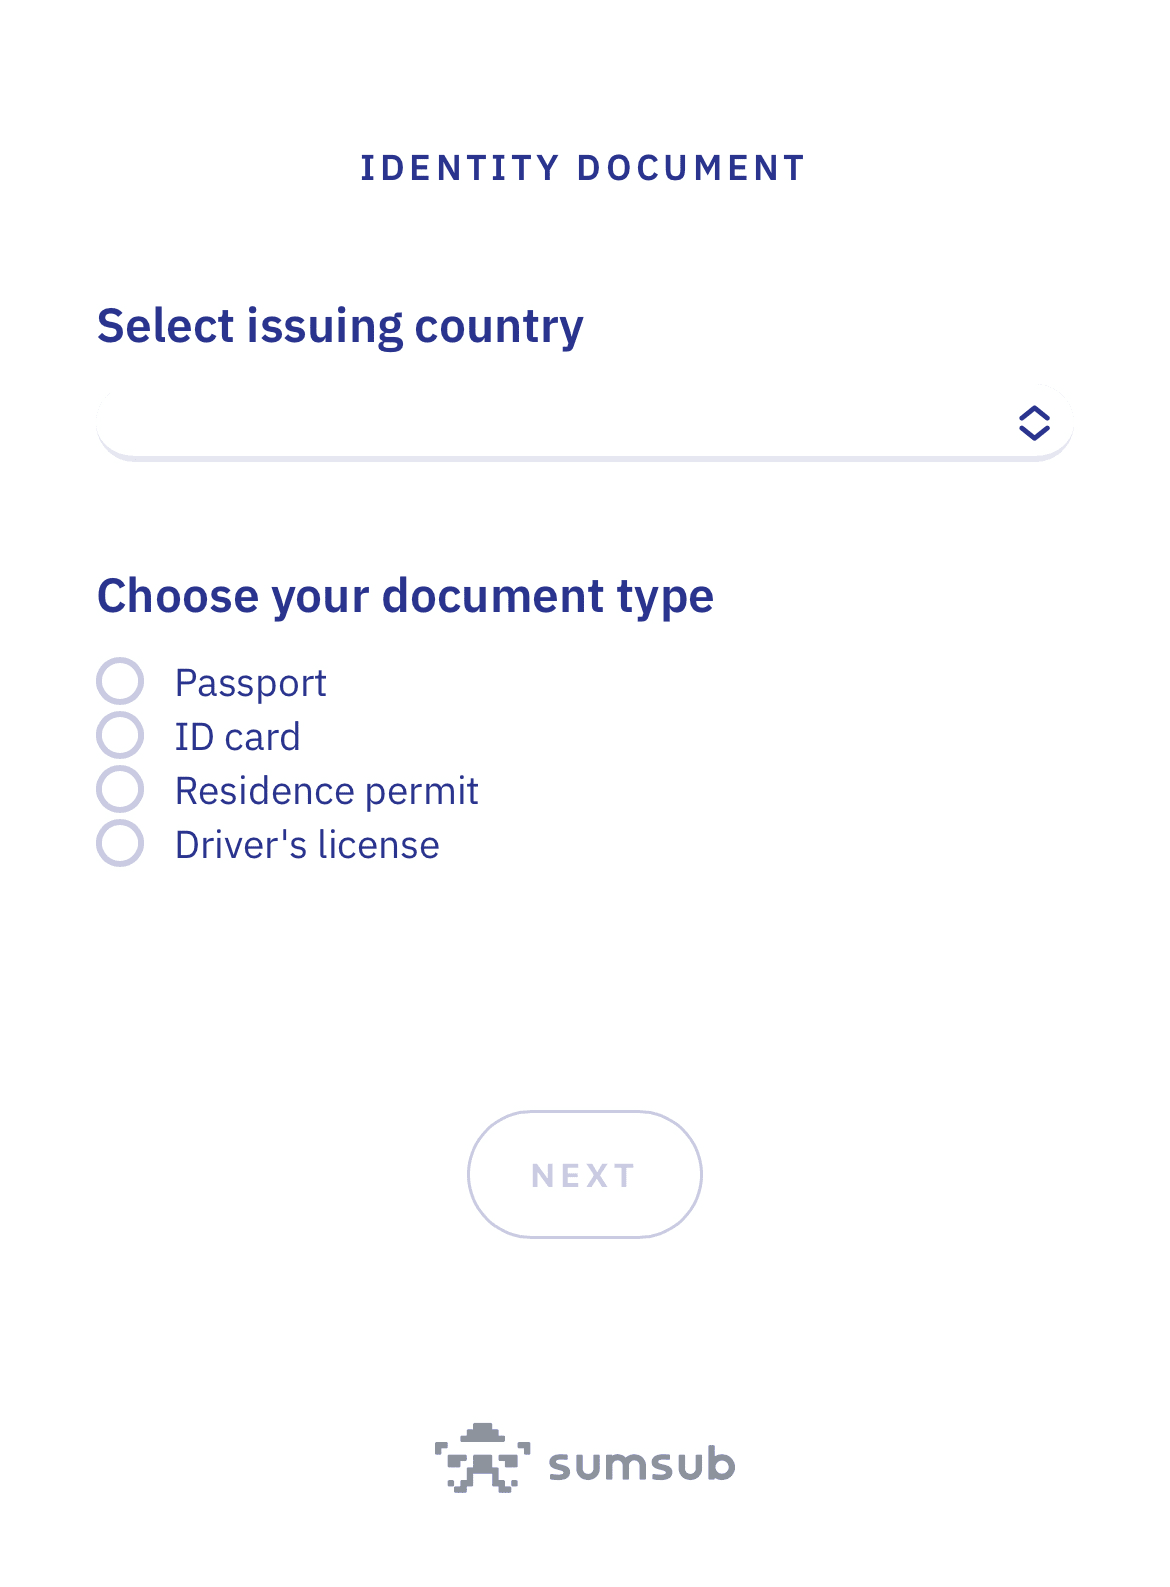
Task: Click the Choose your document type heading
Action: pos(405,596)
